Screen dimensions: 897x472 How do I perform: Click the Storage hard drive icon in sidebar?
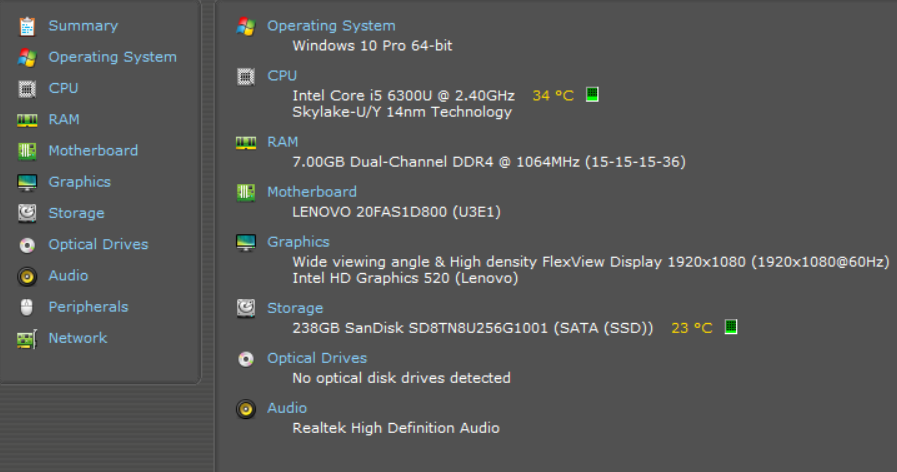click(27, 213)
